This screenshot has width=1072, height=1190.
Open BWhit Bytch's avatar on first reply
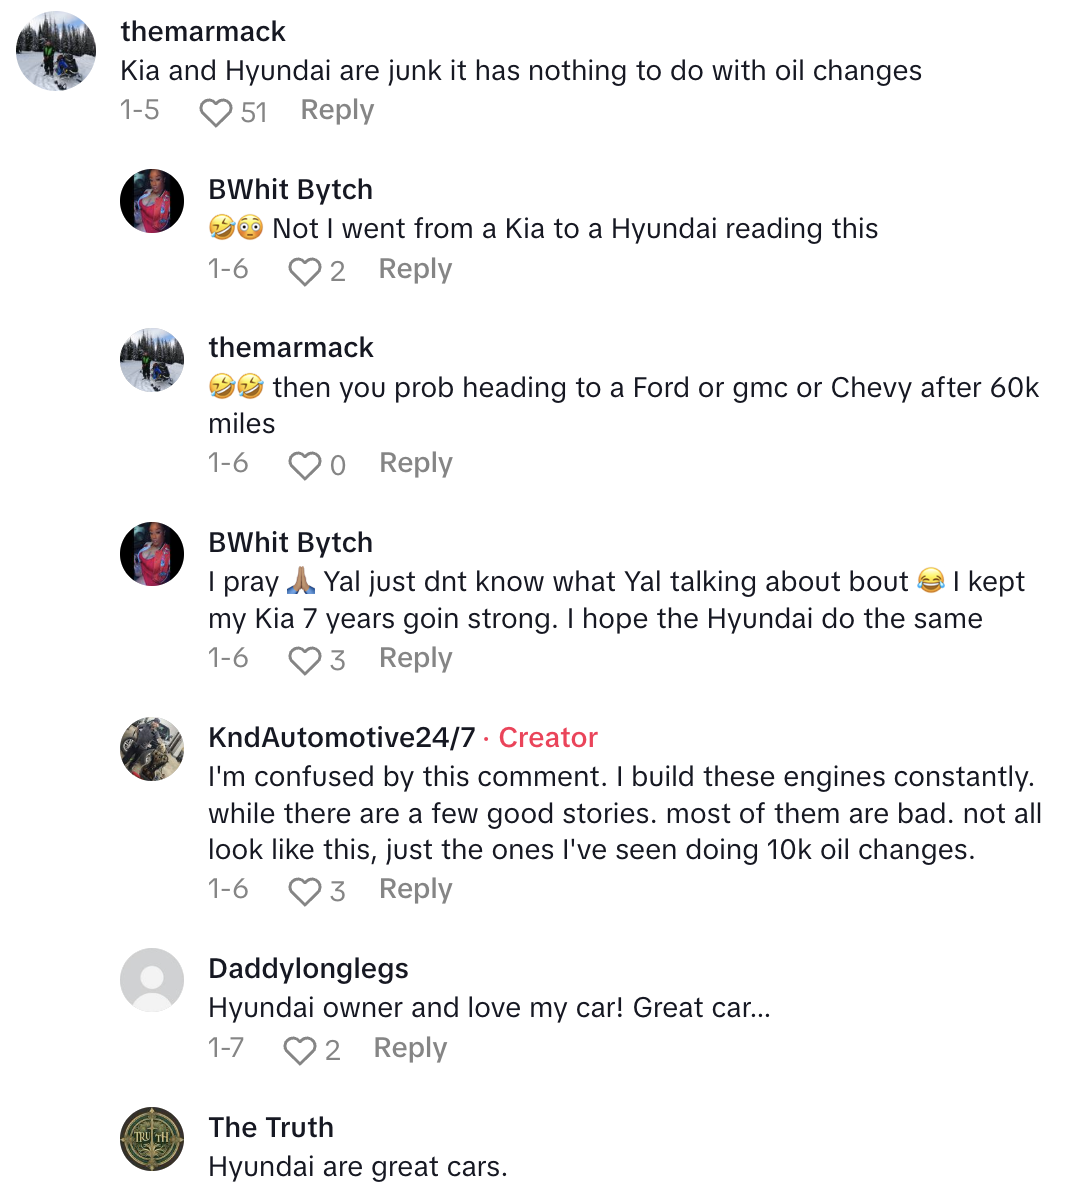click(152, 201)
